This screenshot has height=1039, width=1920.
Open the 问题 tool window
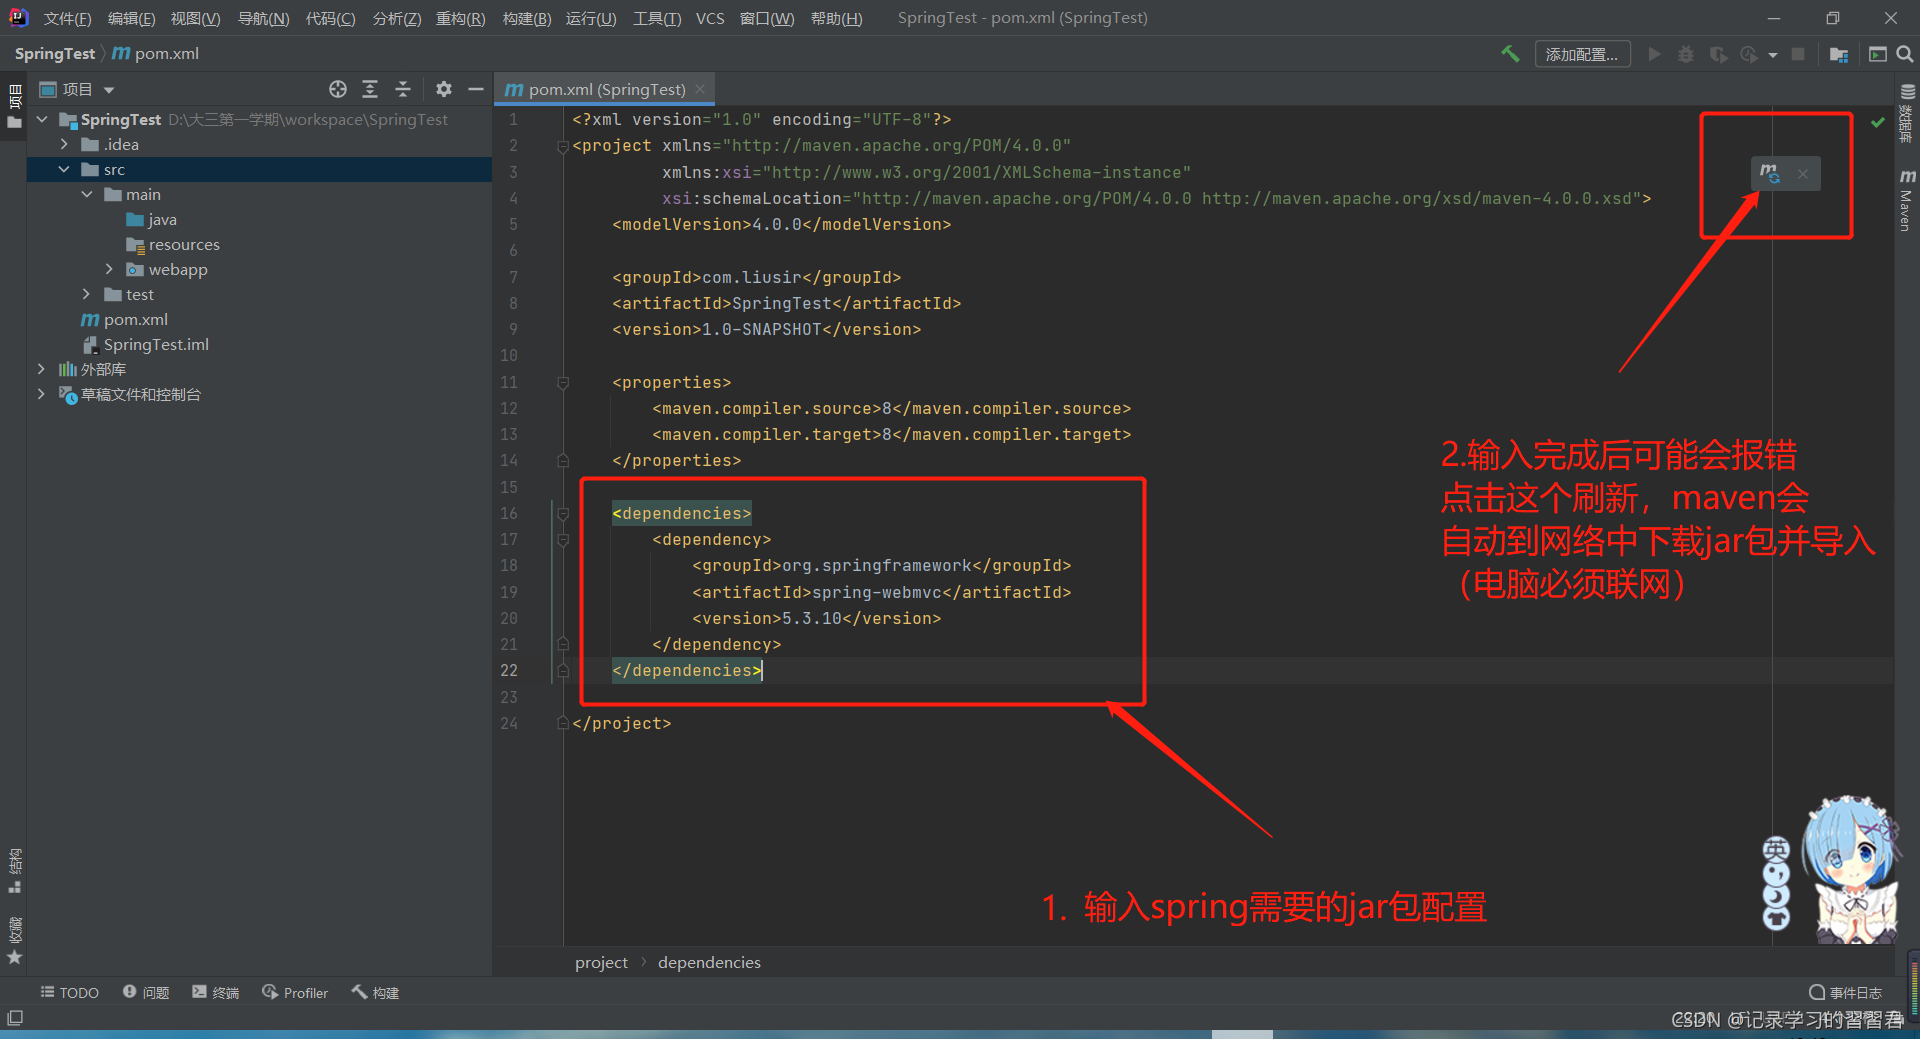(x=146, y=992)
